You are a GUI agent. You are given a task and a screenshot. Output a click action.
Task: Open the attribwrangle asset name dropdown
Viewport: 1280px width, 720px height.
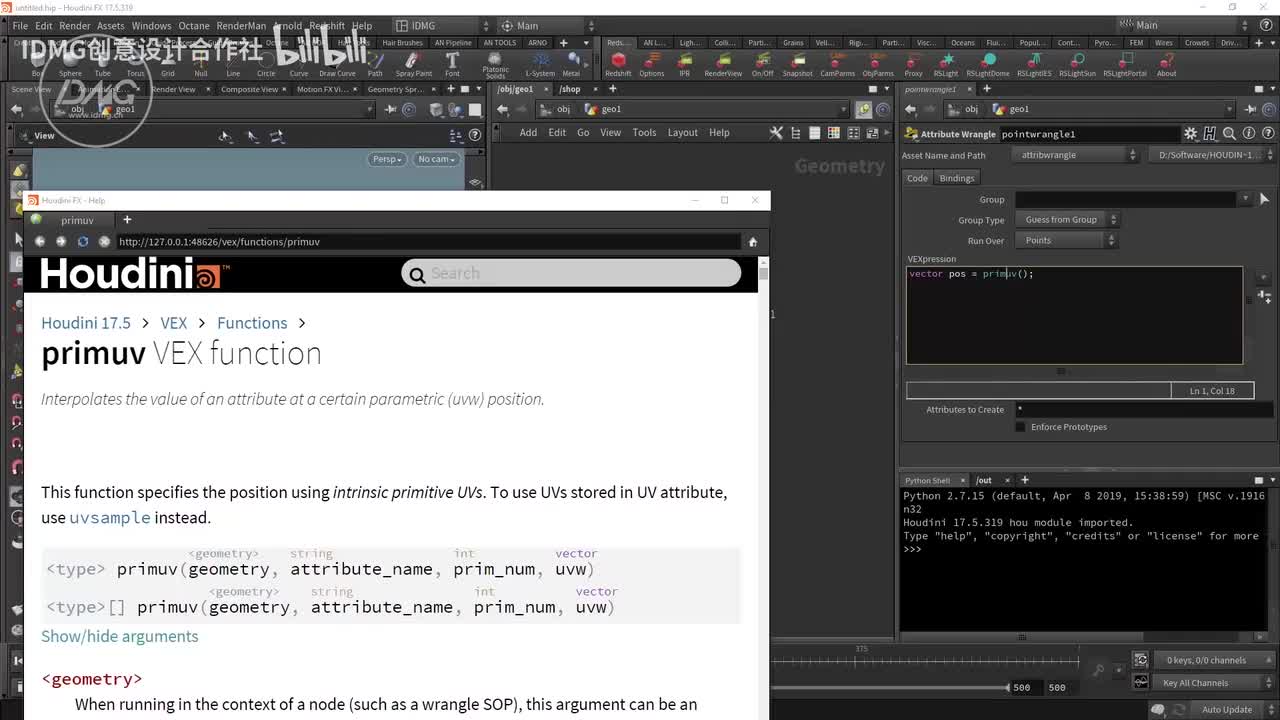(x=1074, y=155)
